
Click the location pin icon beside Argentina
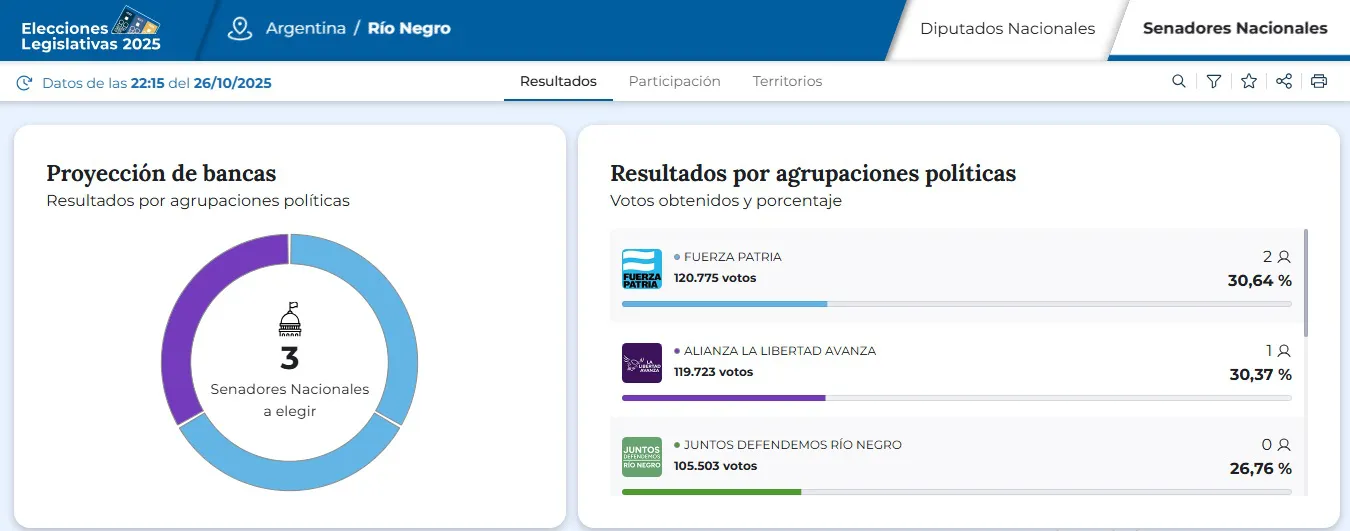(240, 28)
